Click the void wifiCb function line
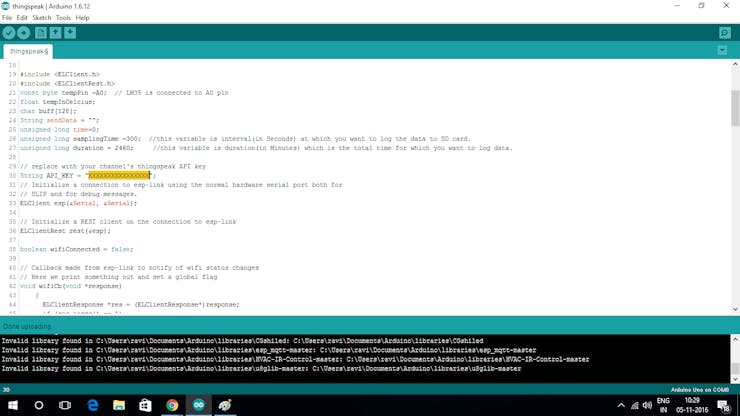Image resolution: width=740 pixels, height=416 pixels. pos(71,286)
